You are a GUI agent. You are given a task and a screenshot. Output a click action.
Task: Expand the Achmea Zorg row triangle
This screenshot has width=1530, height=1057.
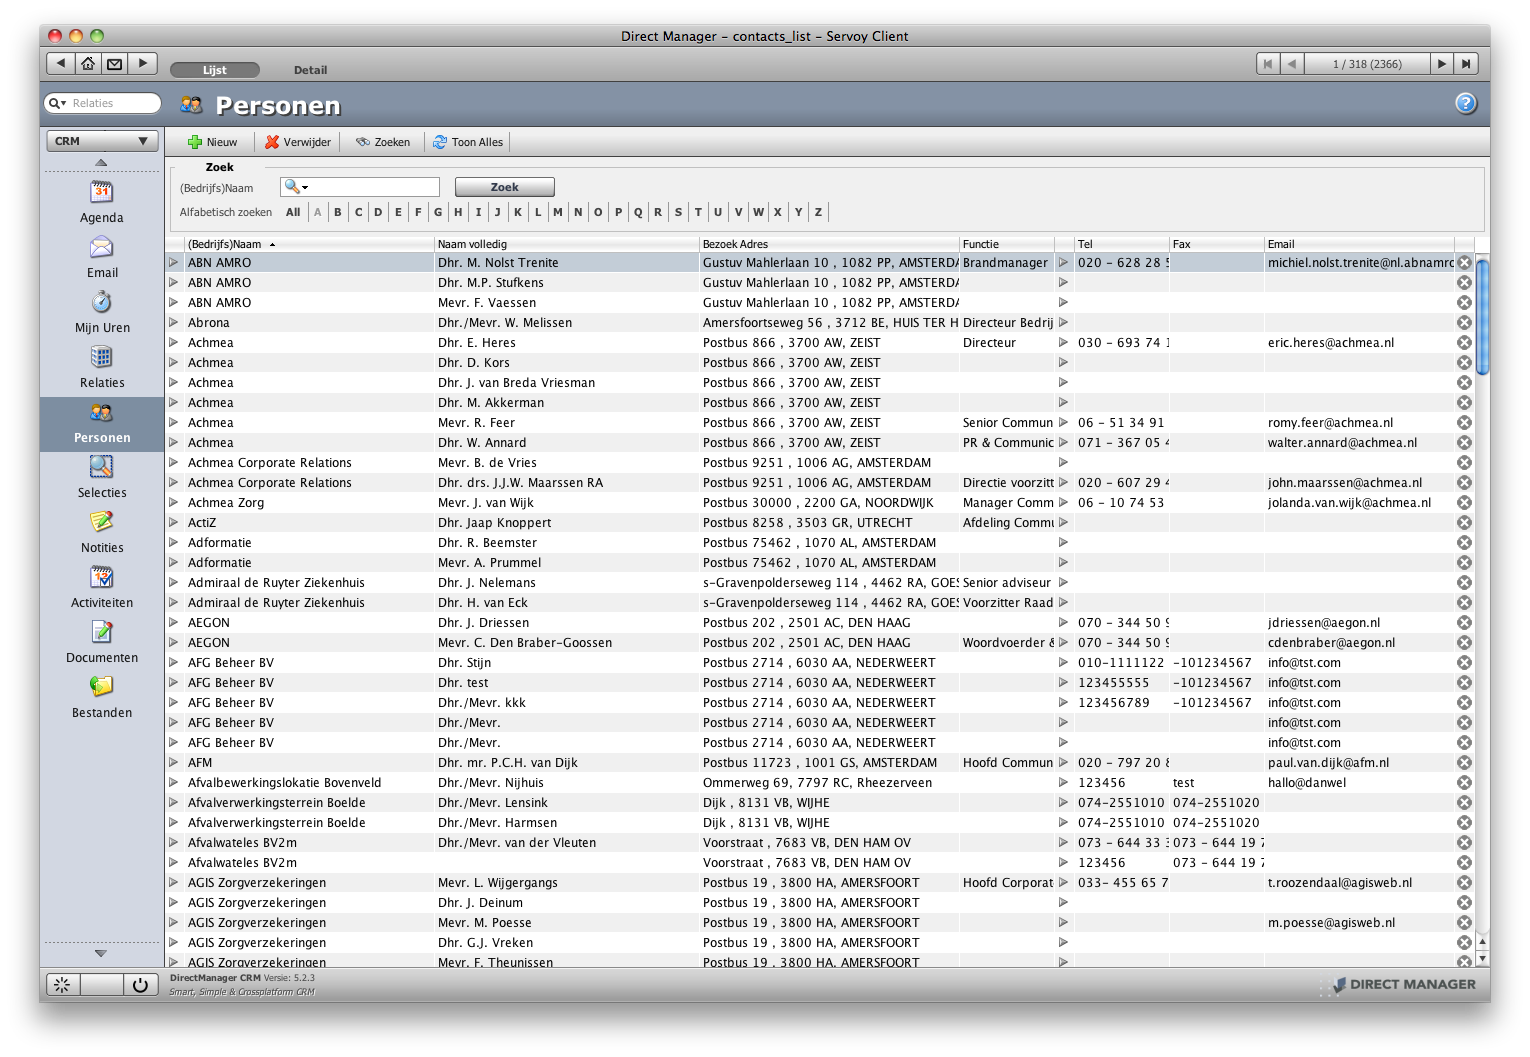point(174,502)
